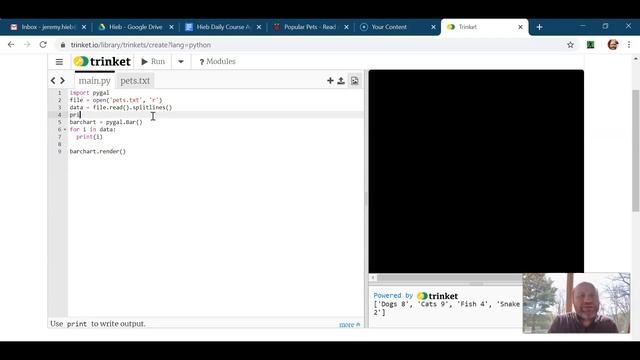Go back in browser history
The height and width of the screenshot is (360, 640).
11,44
